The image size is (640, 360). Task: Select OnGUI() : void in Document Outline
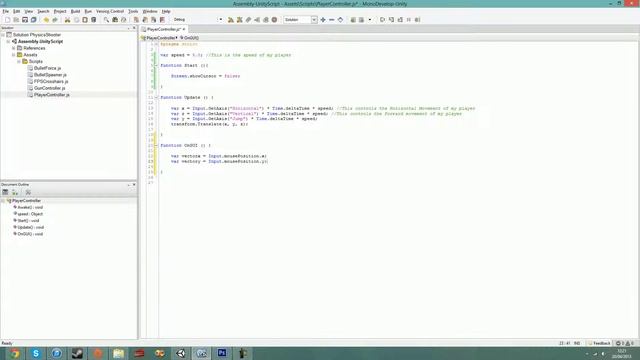(x=29, y=234)
